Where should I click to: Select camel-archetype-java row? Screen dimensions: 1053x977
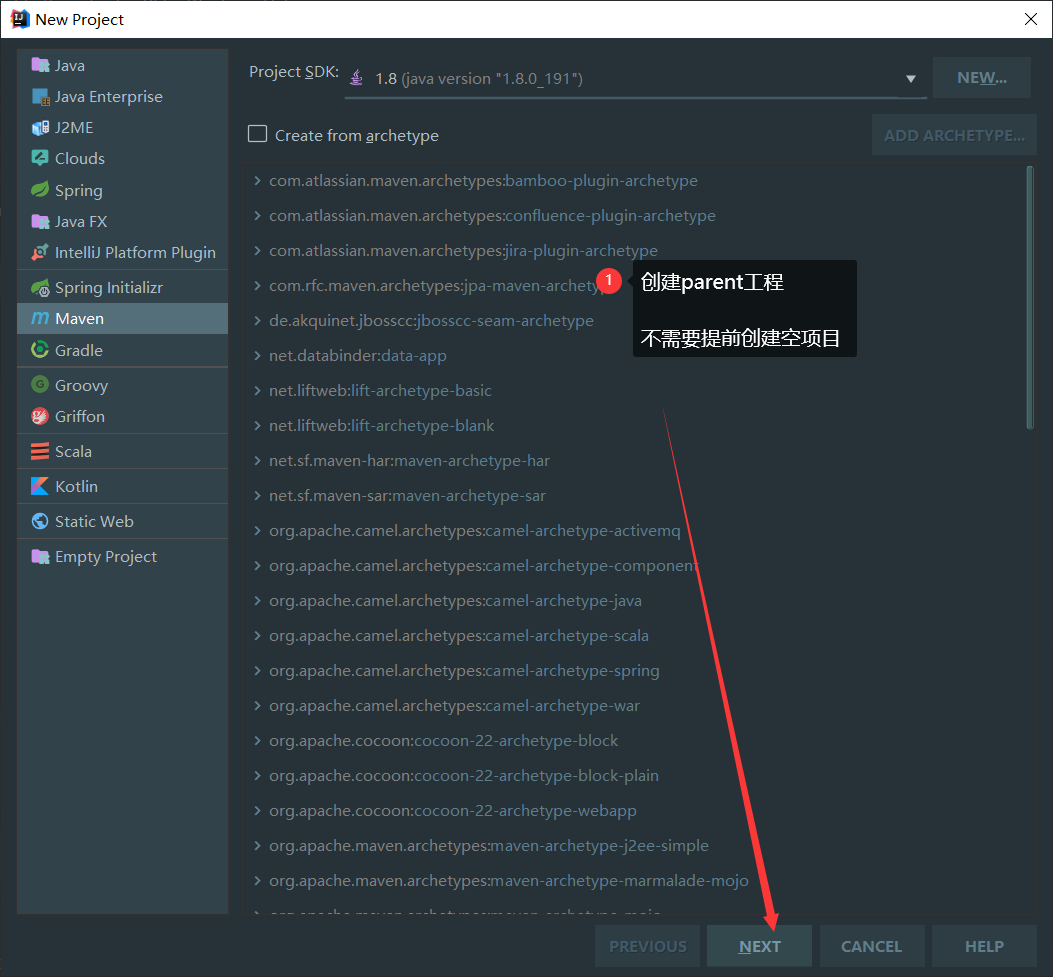tap(635, 600)
